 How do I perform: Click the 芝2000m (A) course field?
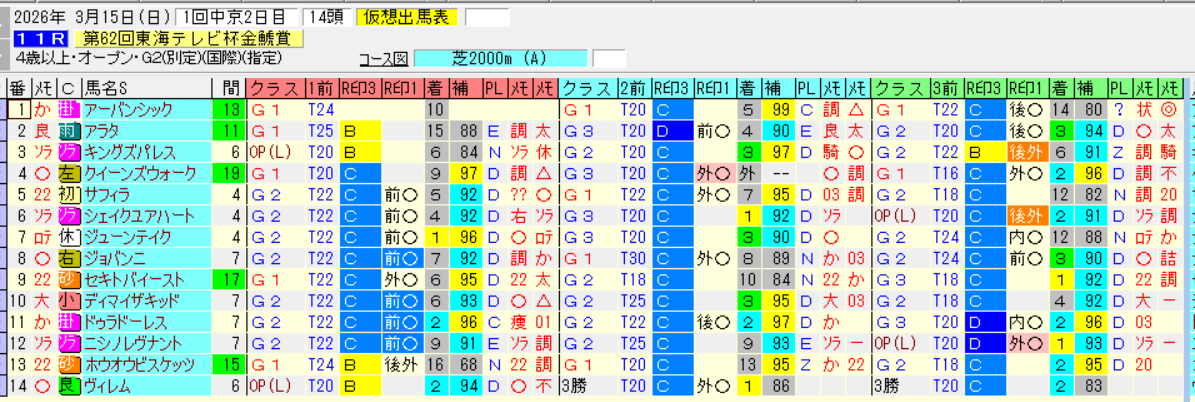click(x=501, y=59)
